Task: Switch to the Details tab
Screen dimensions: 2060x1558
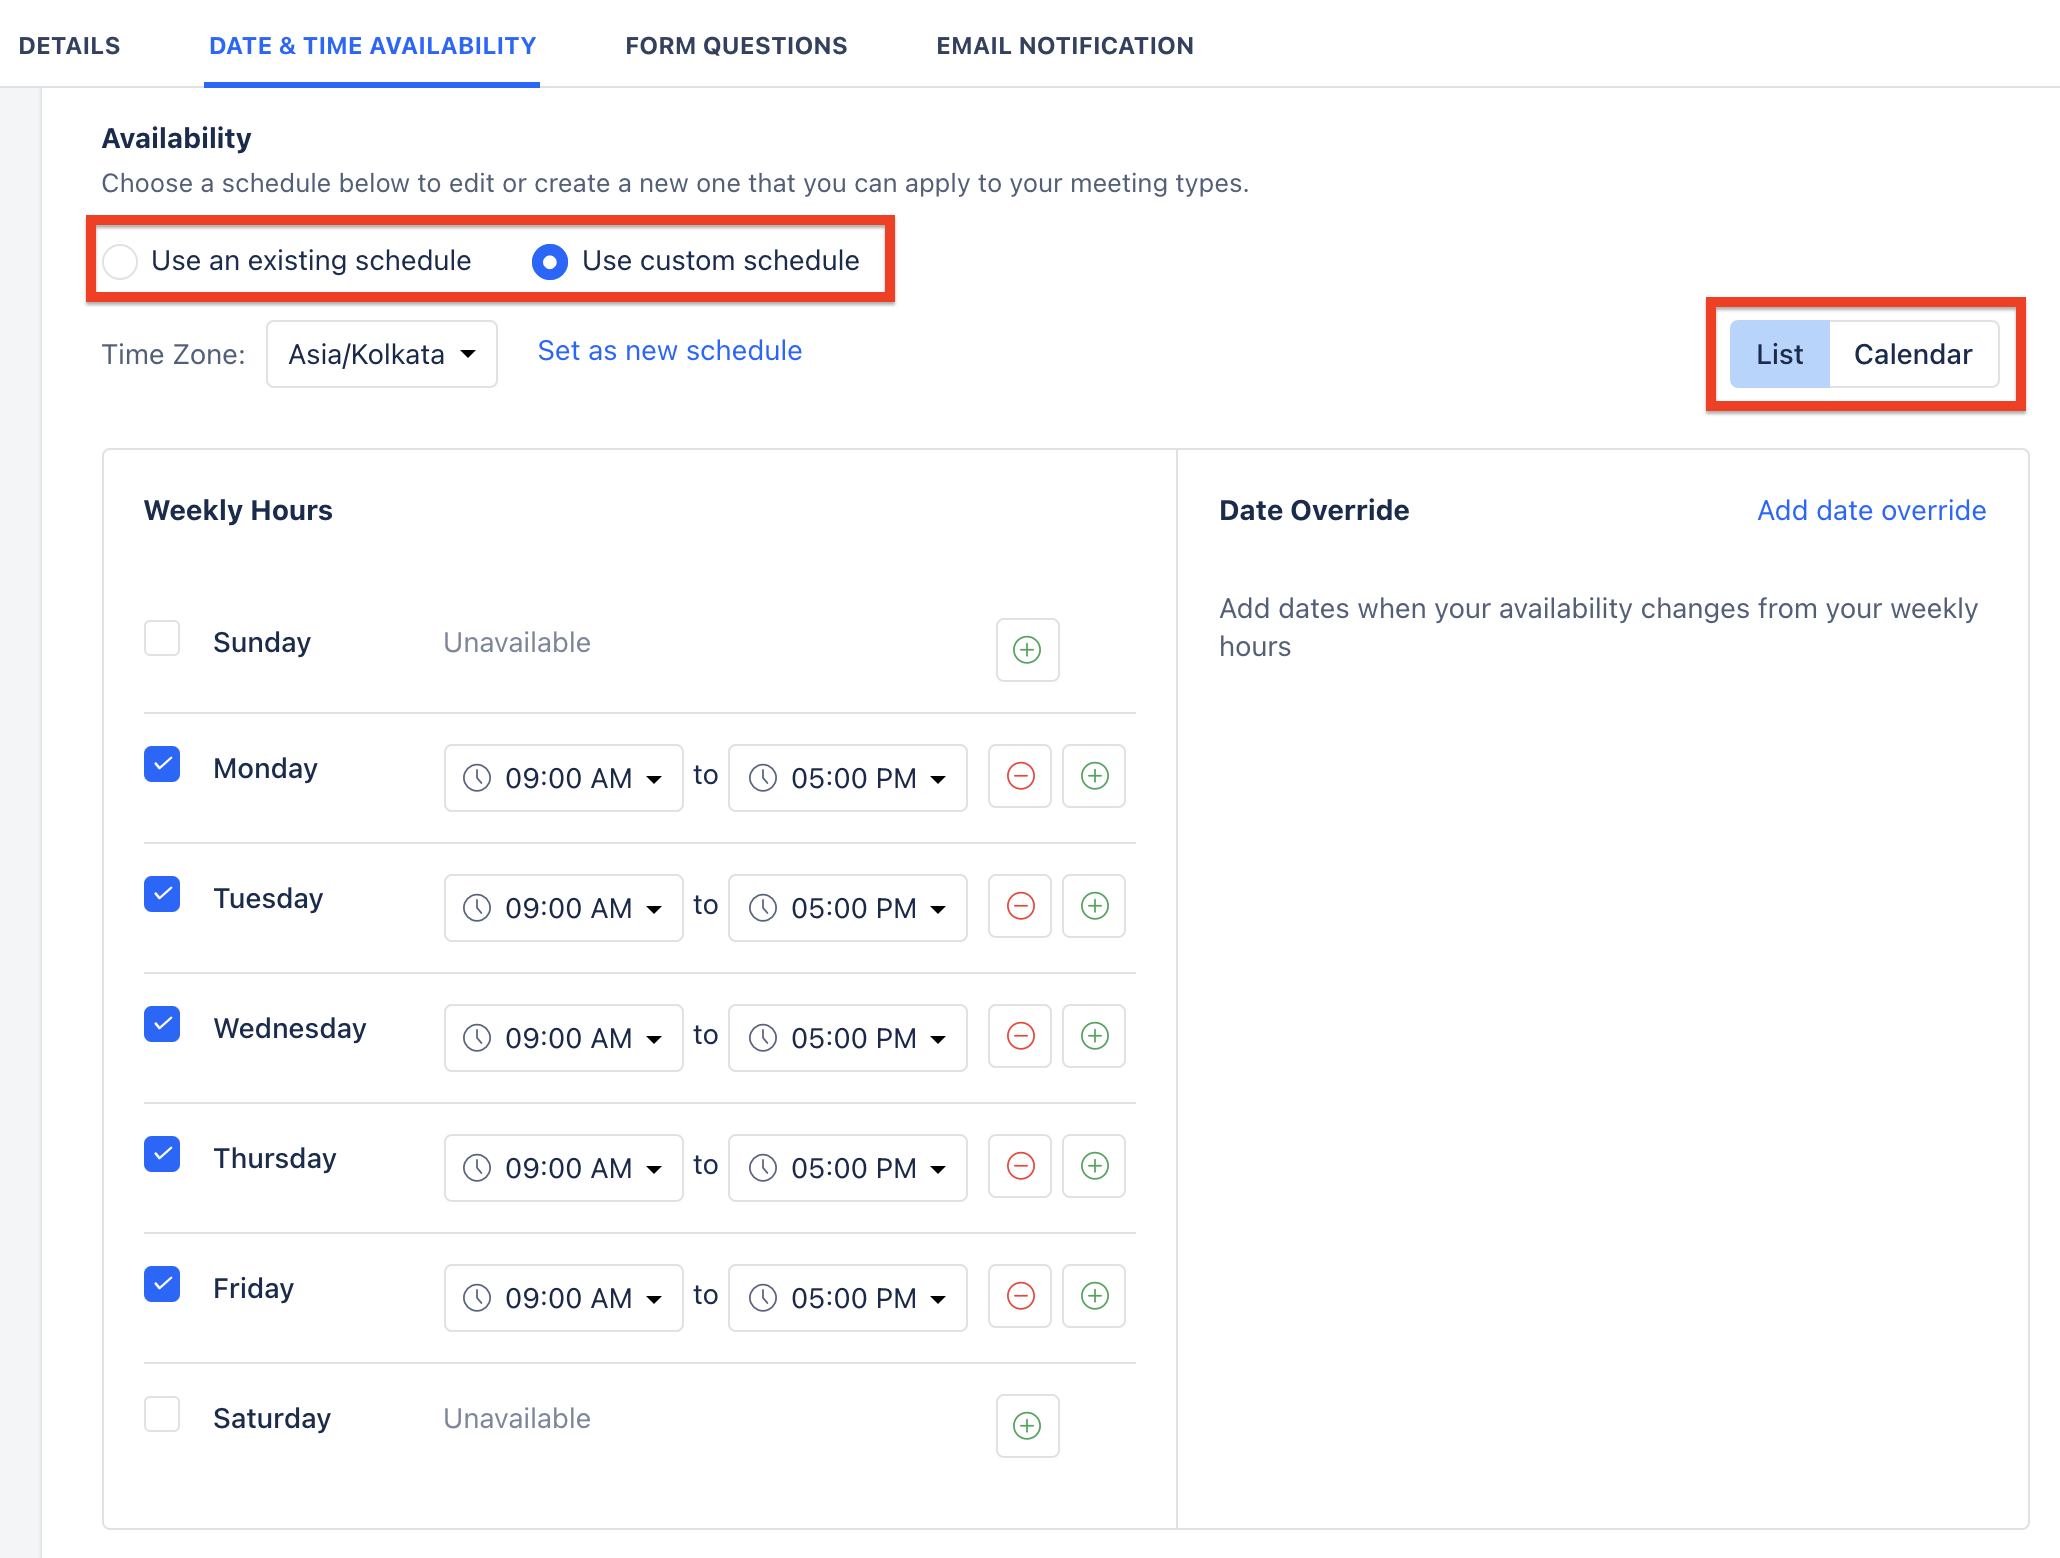Action: (x=69, y=46)
